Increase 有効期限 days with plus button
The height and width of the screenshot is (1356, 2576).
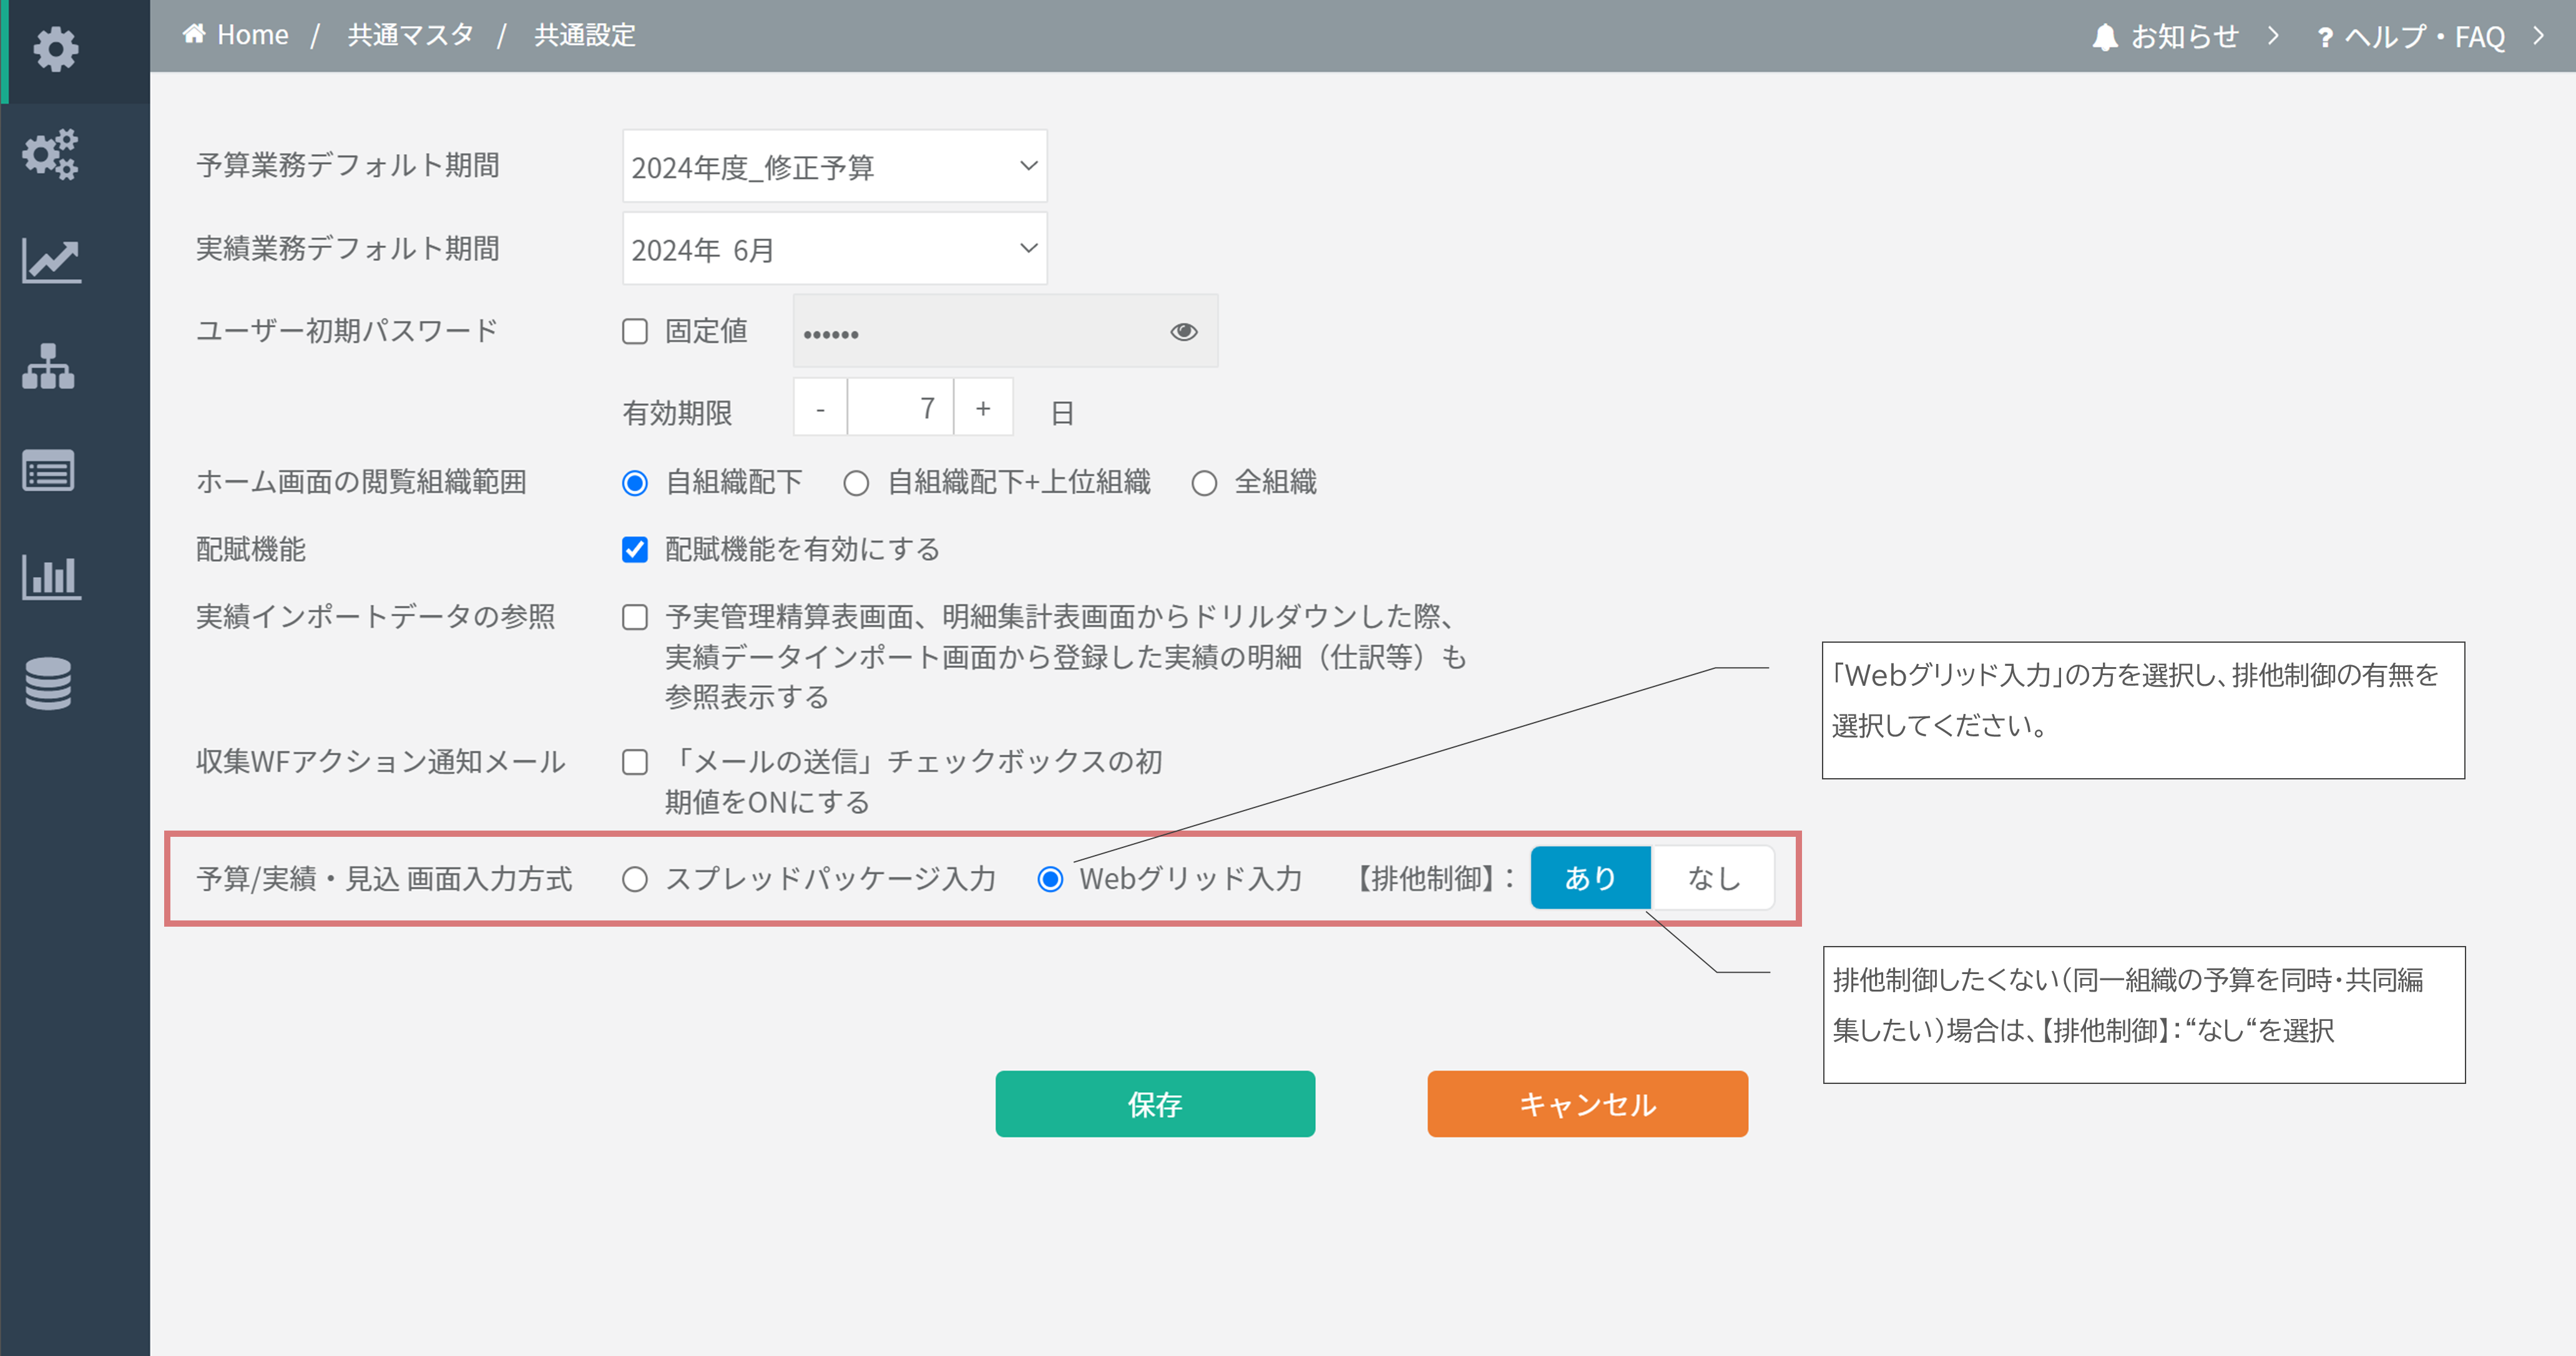[983, 408]
